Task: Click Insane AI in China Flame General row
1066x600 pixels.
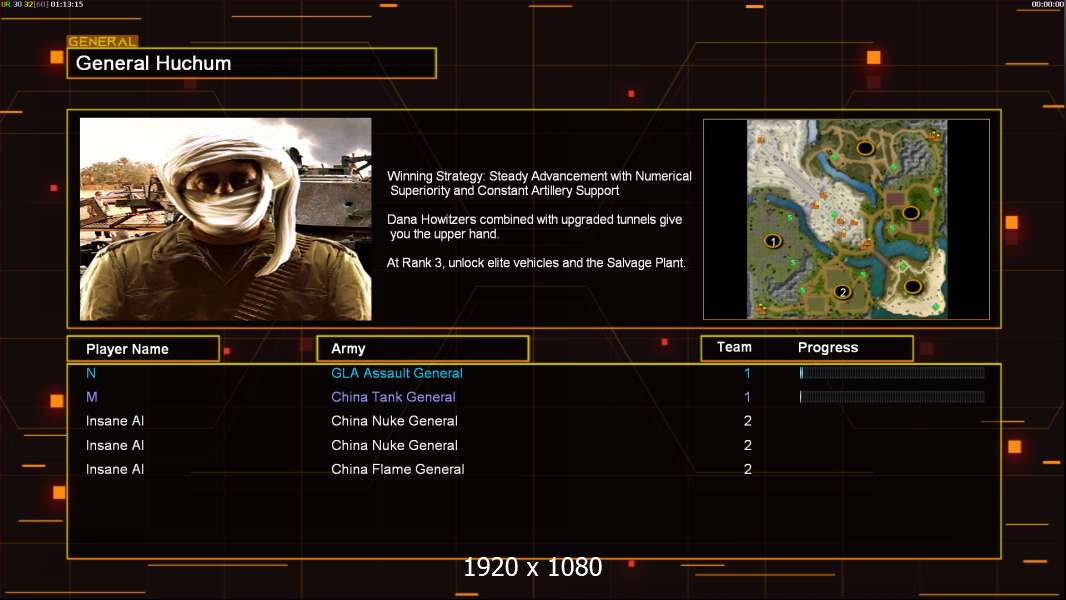Action: coord(115,469)
